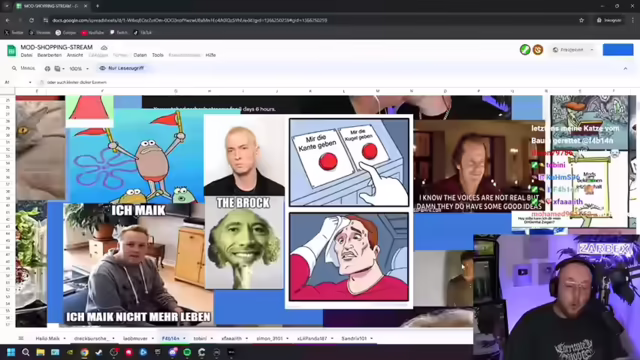This screenshot has width=640, height=360.
Task: Reload the page with refresh icon
Action: coord(31,20)
